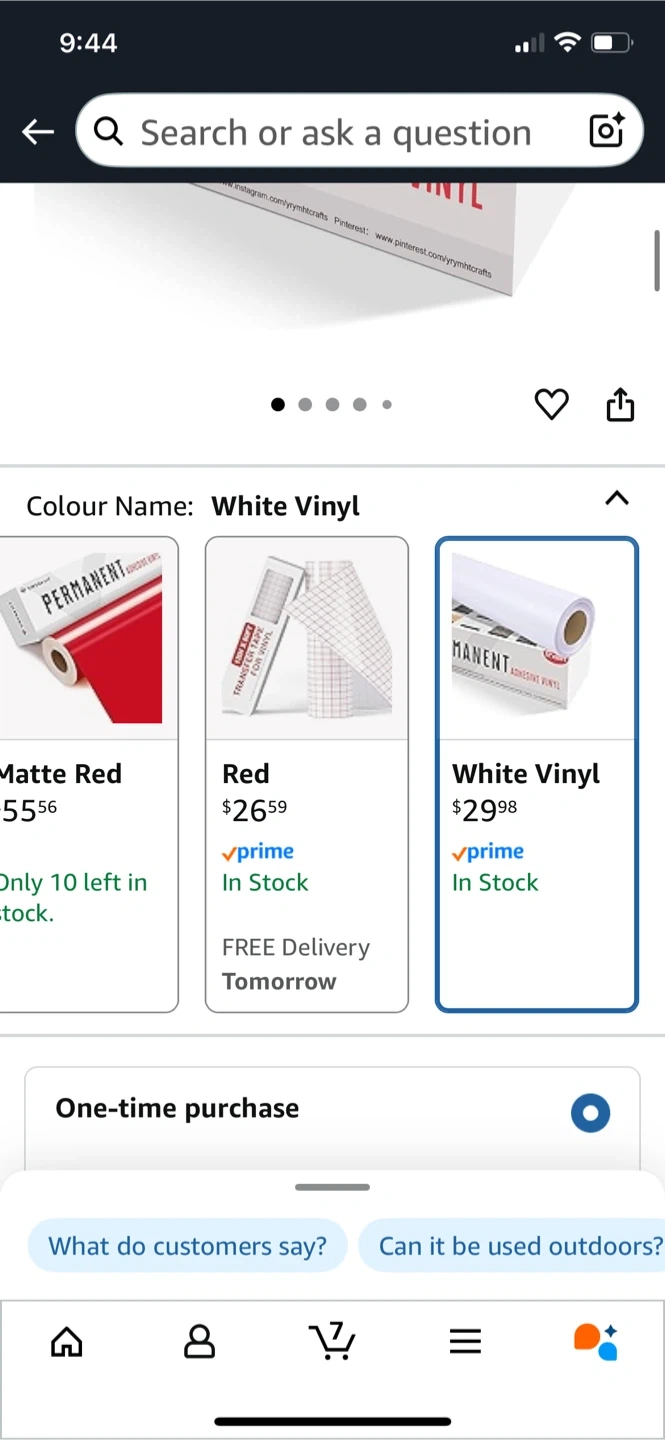Image resolution: width=665 pixels, height=1440 pixels.
Task: Open the account profile icon
Action: click(200, 1341)
